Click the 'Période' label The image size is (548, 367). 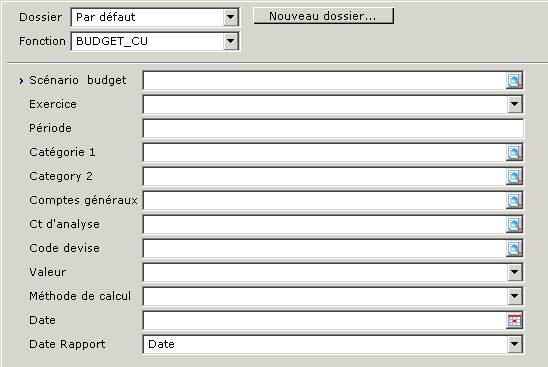(x=50, y=128)
